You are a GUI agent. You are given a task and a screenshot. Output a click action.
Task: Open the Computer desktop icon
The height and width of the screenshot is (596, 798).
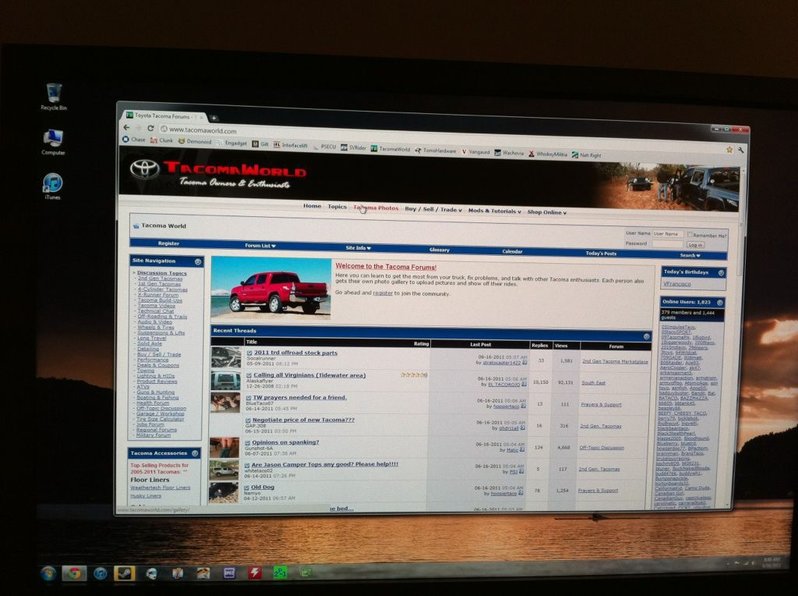click(53, 141)
